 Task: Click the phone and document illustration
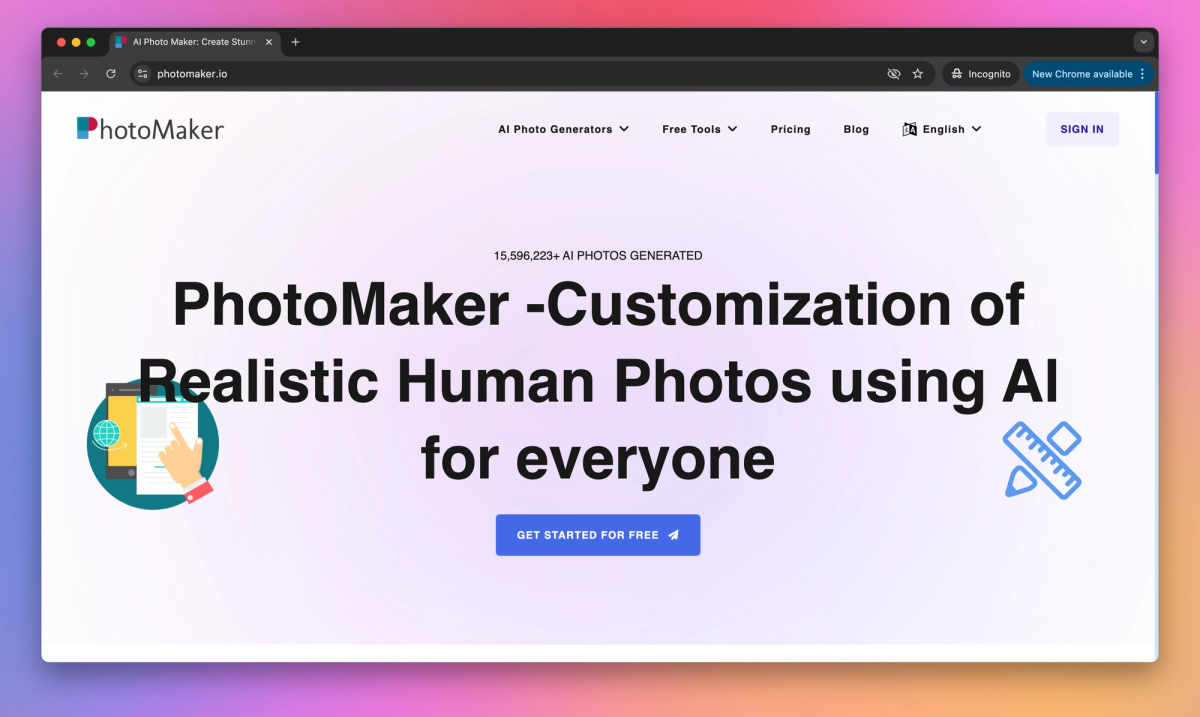[152, 444]
